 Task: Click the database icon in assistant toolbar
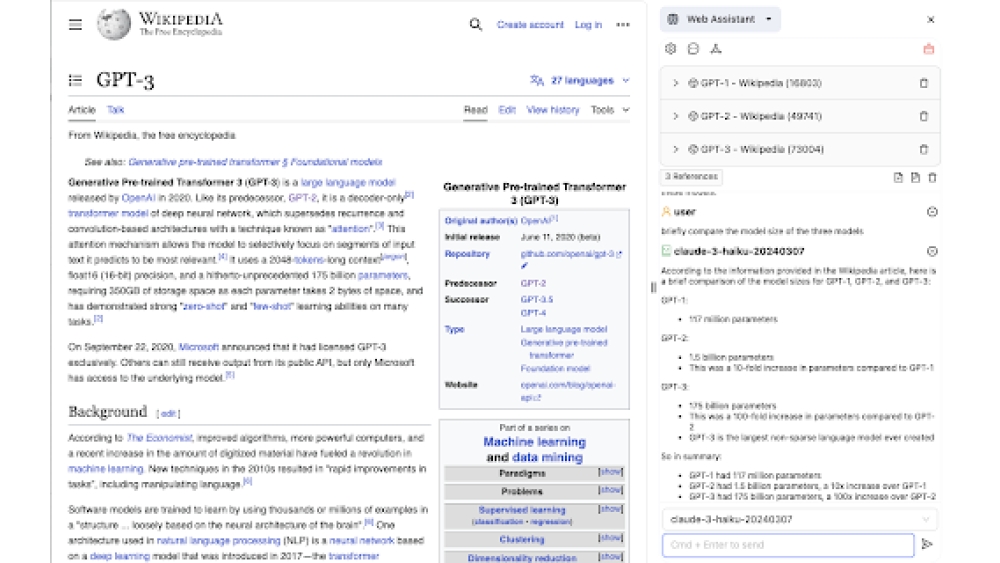coord(693,48)
